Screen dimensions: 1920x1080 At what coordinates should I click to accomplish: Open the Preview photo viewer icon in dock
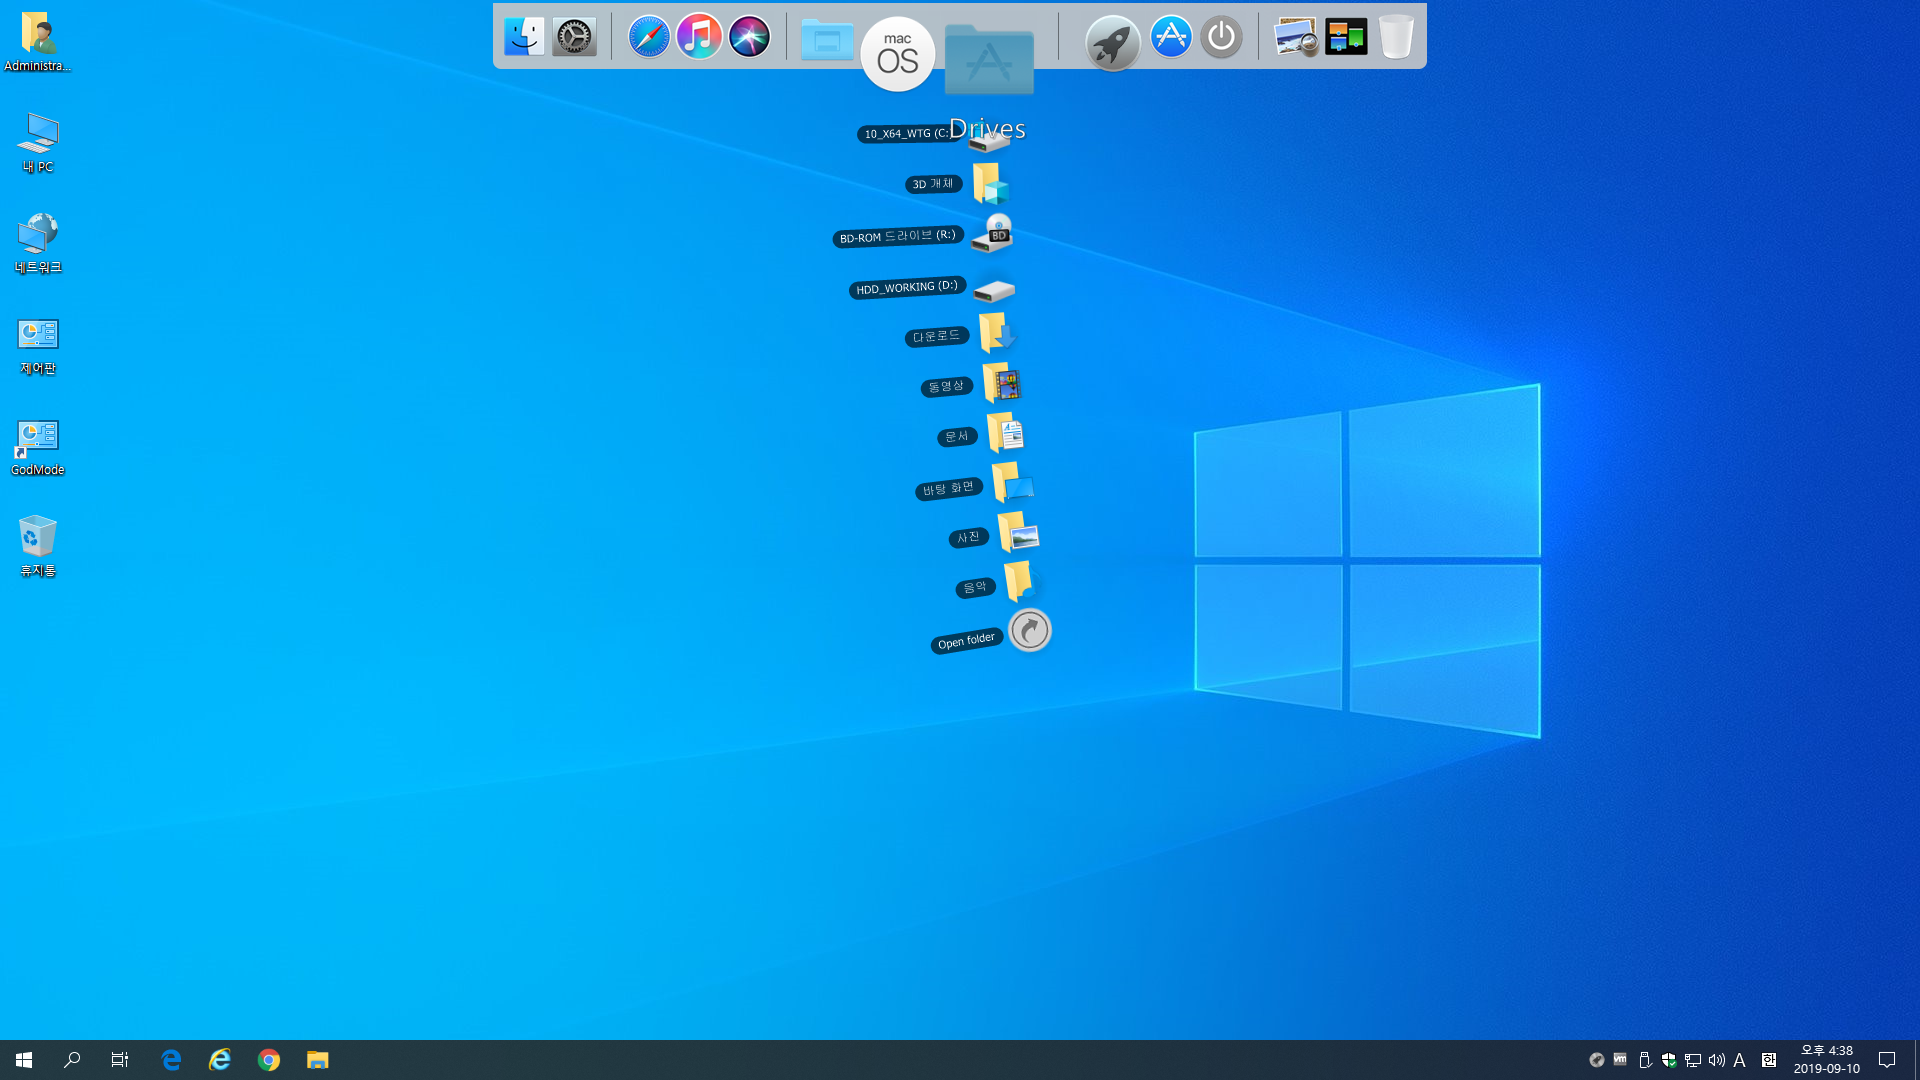1296,37
